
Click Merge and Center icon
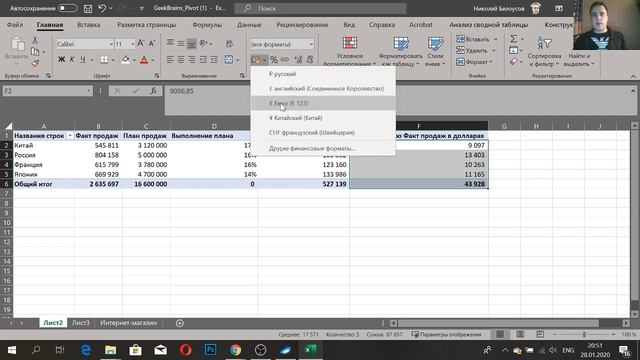point(229,60)
